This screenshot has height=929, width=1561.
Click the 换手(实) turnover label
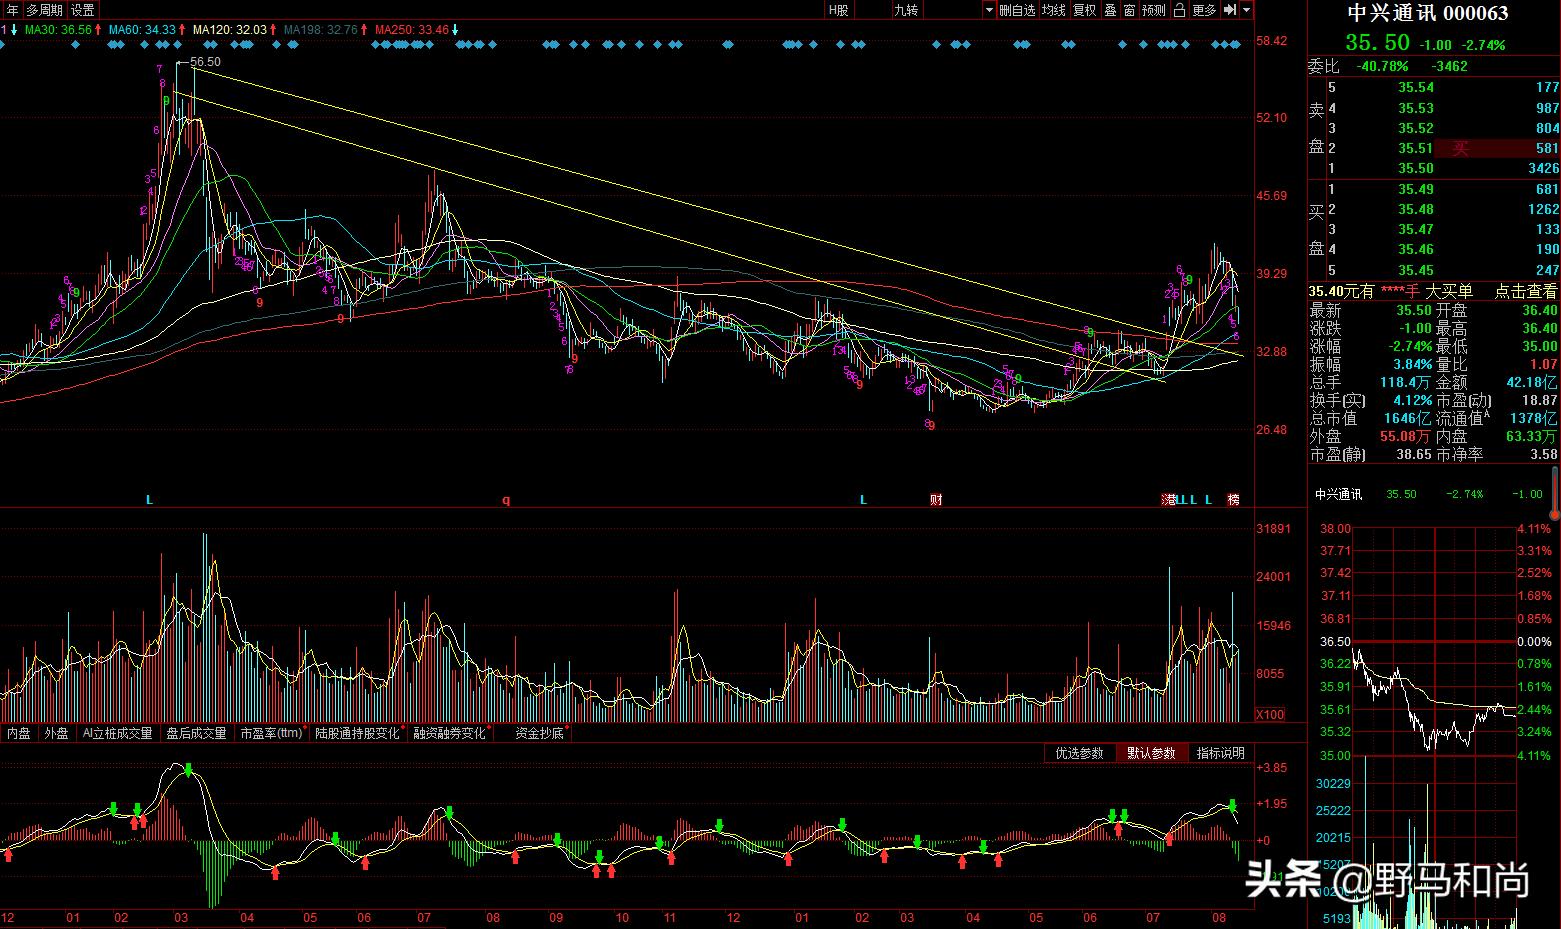[1338, 400]
